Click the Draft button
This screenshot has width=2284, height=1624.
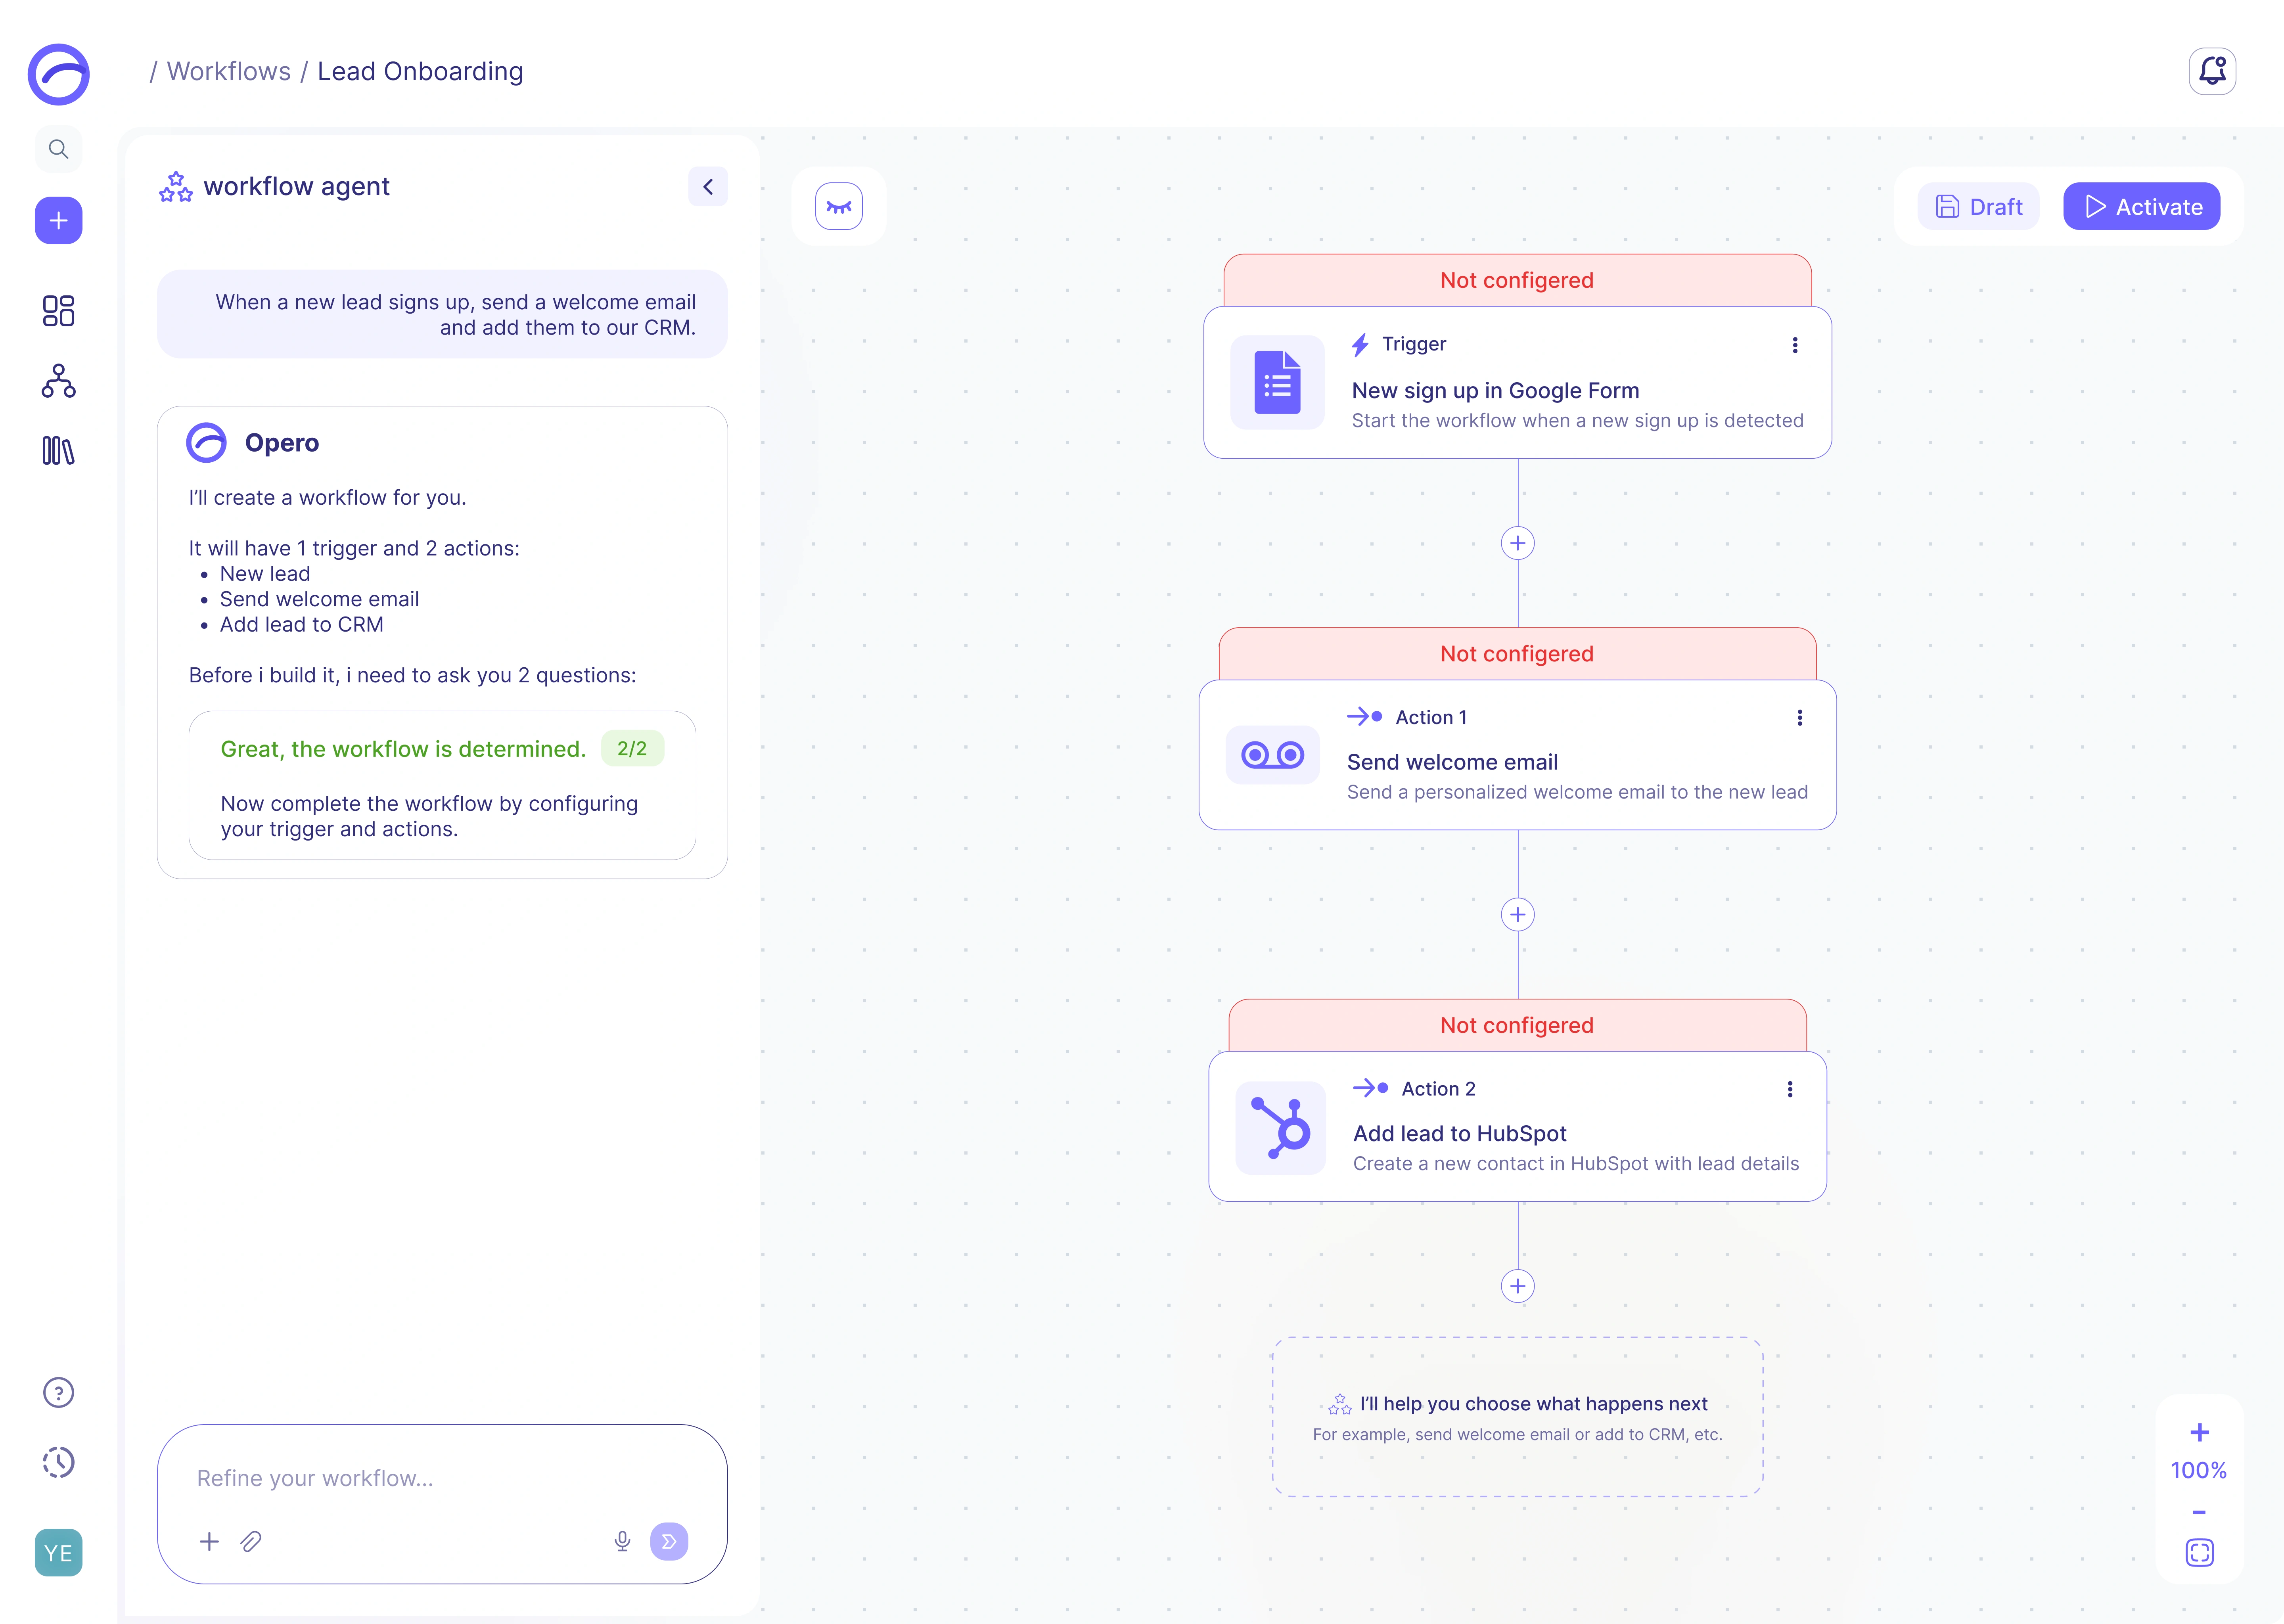(x=1978, y=206)
